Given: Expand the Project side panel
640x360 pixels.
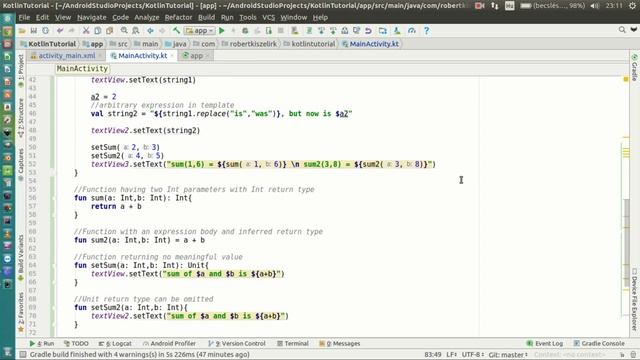Looking at the screenshot, I should point(21,70).
